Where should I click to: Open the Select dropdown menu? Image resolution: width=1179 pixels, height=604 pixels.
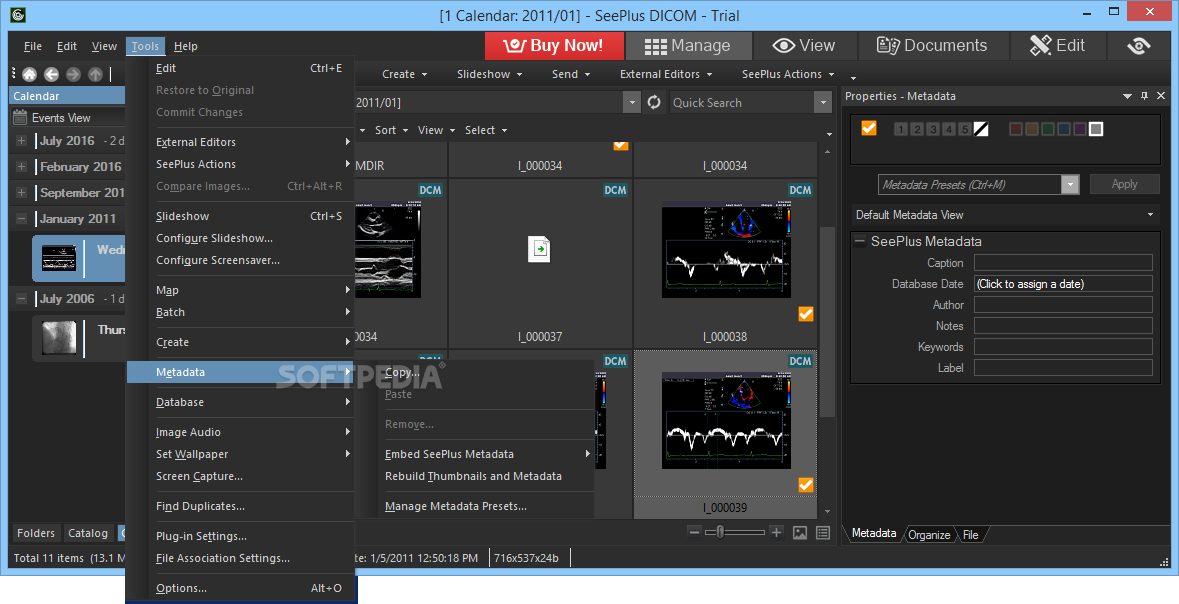point(486,130)
